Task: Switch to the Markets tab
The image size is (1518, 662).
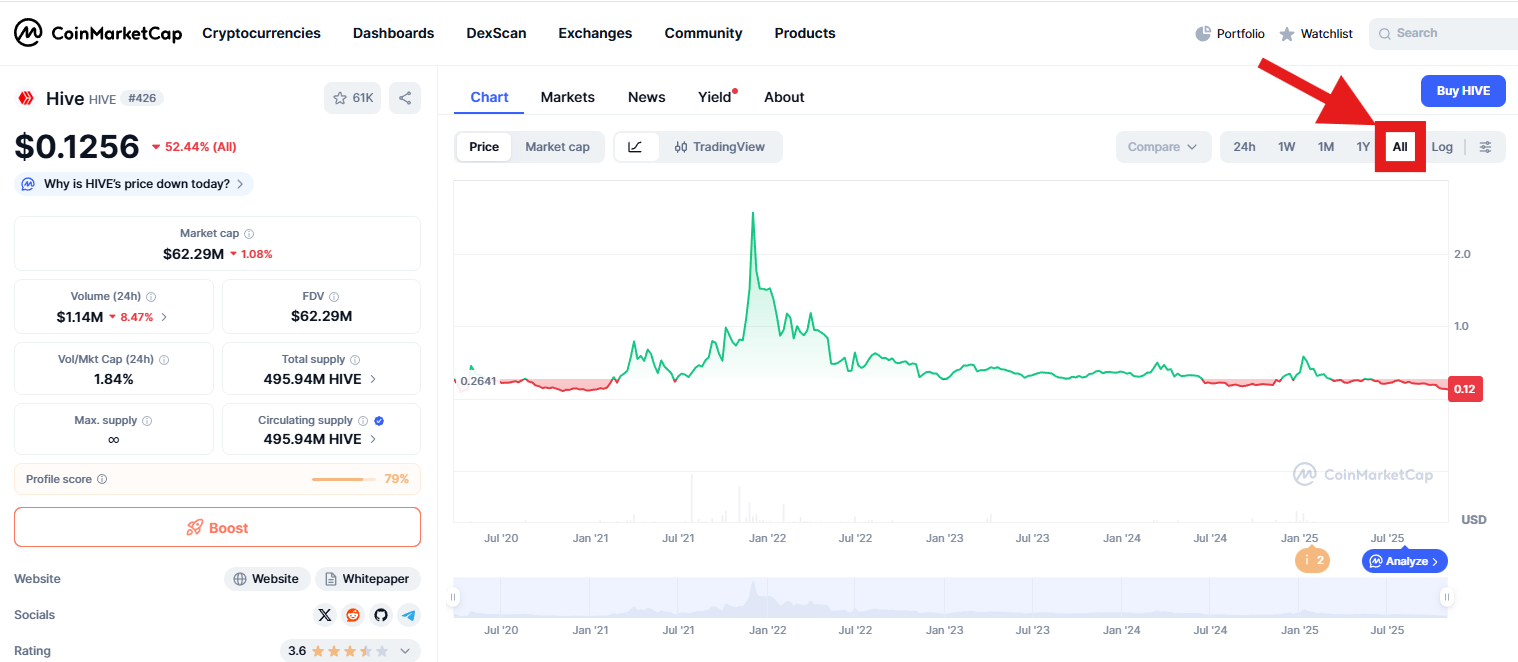Action: (567, 97)
